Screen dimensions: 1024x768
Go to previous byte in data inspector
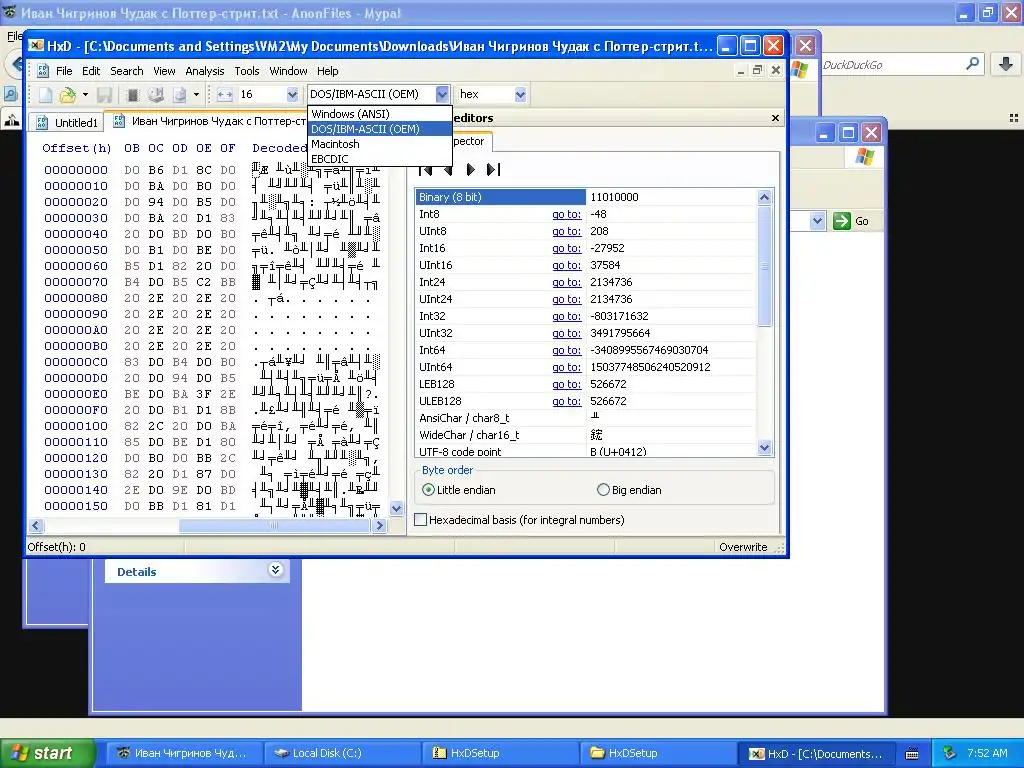[448, 170]
